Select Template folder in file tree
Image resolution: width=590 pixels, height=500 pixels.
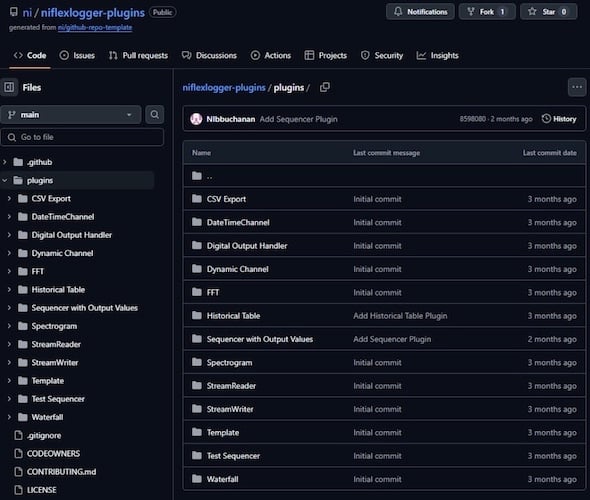(x=48, y=381)
